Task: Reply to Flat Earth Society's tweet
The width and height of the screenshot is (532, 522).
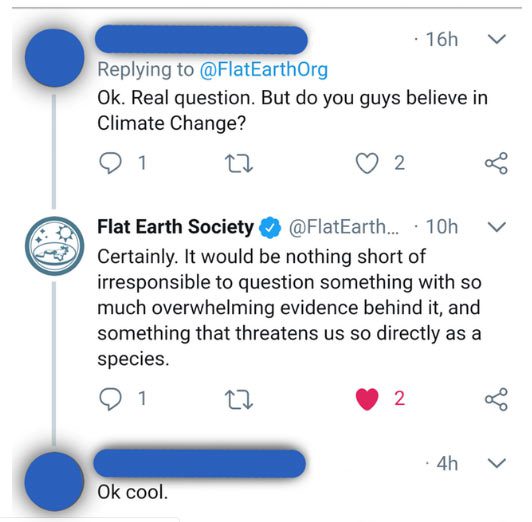Action: pyautogui.click(x=110, y=399)
